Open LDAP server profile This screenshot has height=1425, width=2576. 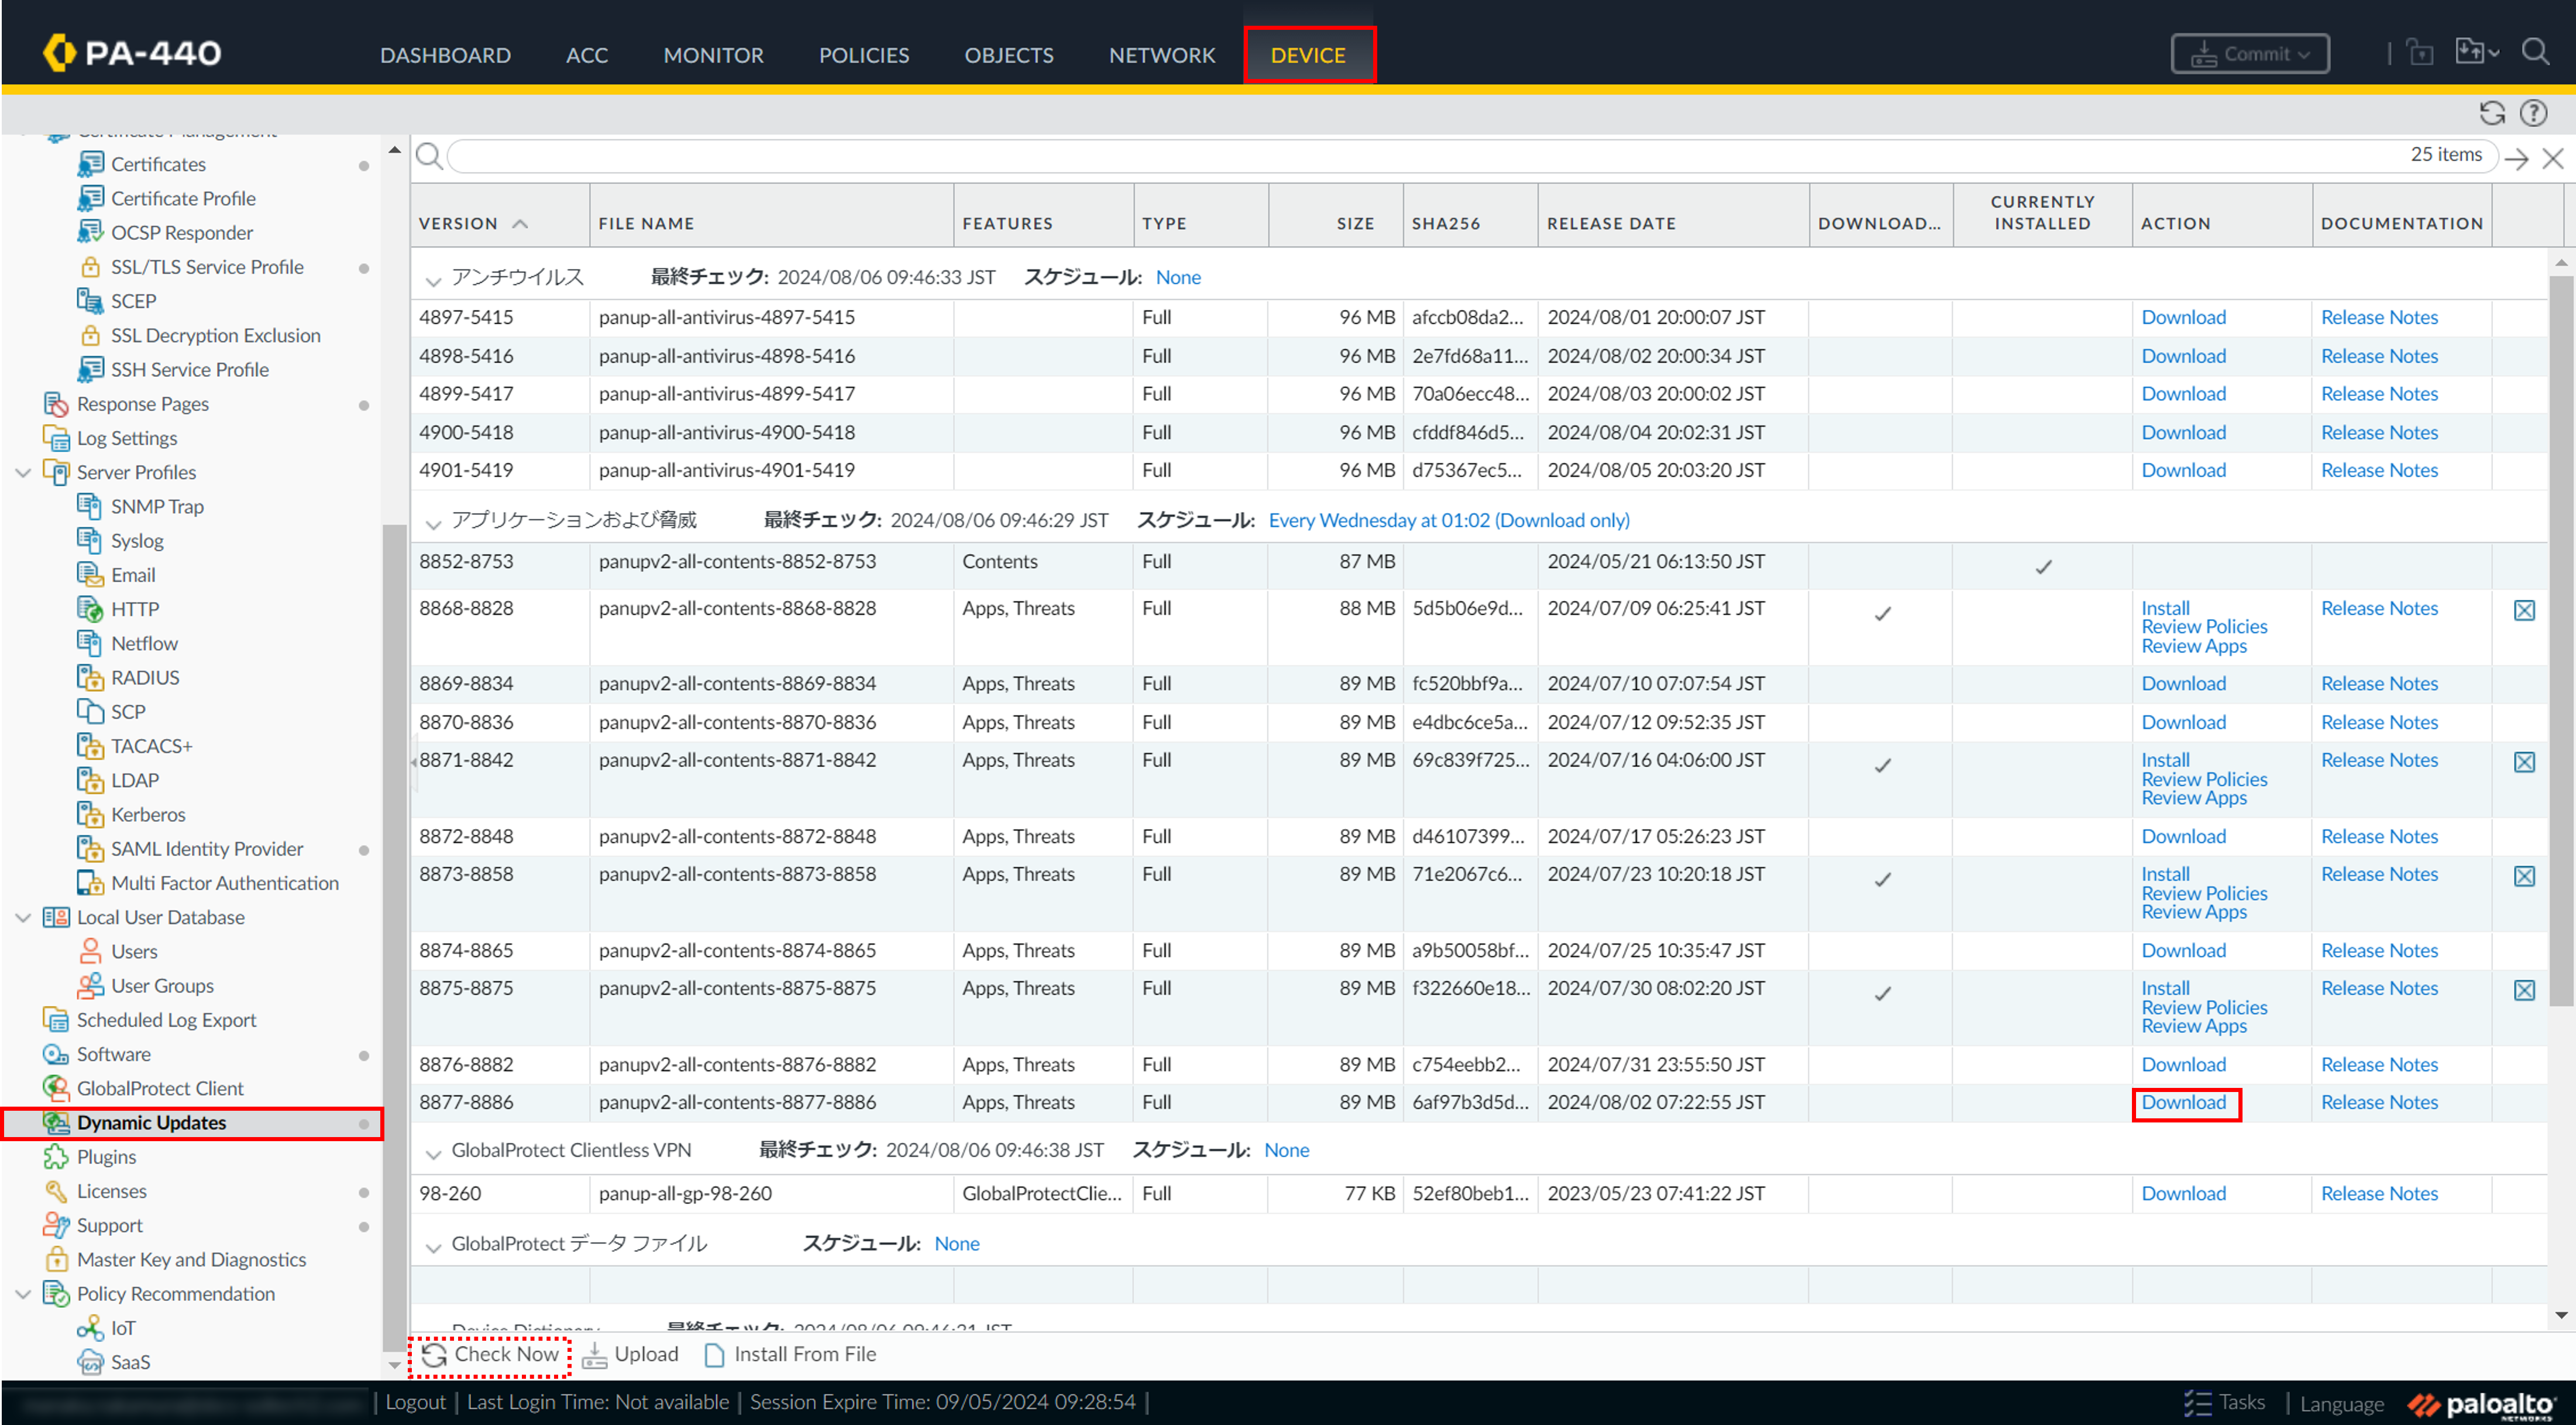coord(135,780)
